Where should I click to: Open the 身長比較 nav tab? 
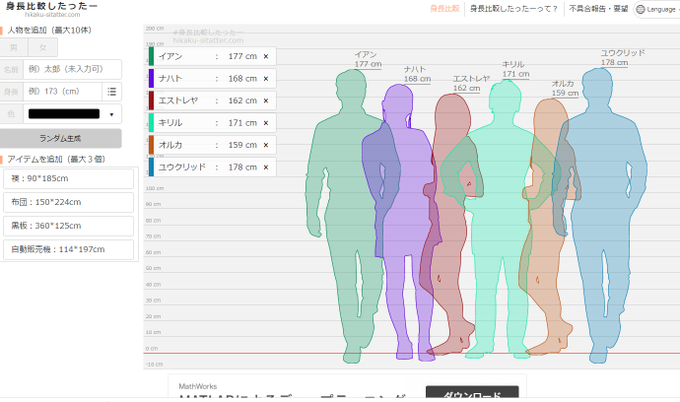[x=445, y=9]
